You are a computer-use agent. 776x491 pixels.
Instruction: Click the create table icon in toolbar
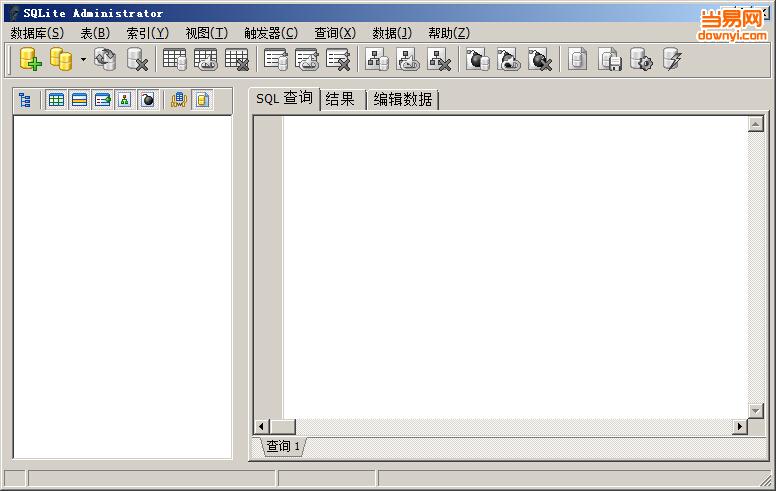click(x=174, y=60)
